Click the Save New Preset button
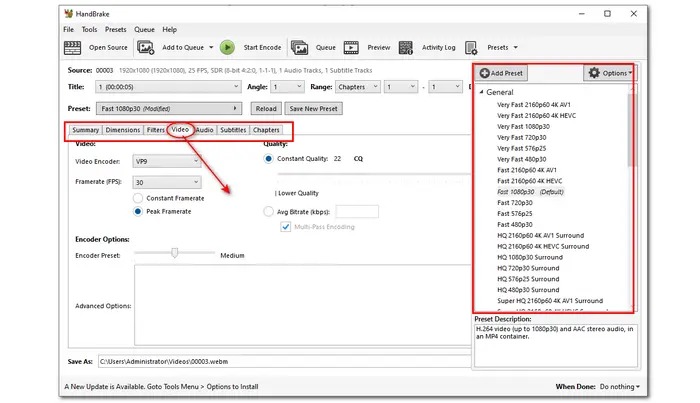This screenshot has width=700, height=403. click(313, 108)
